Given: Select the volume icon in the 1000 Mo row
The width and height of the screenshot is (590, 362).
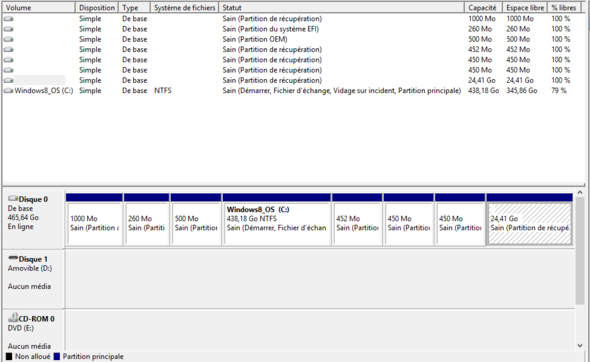Looking at the screenshot, I should coord(8,19).
